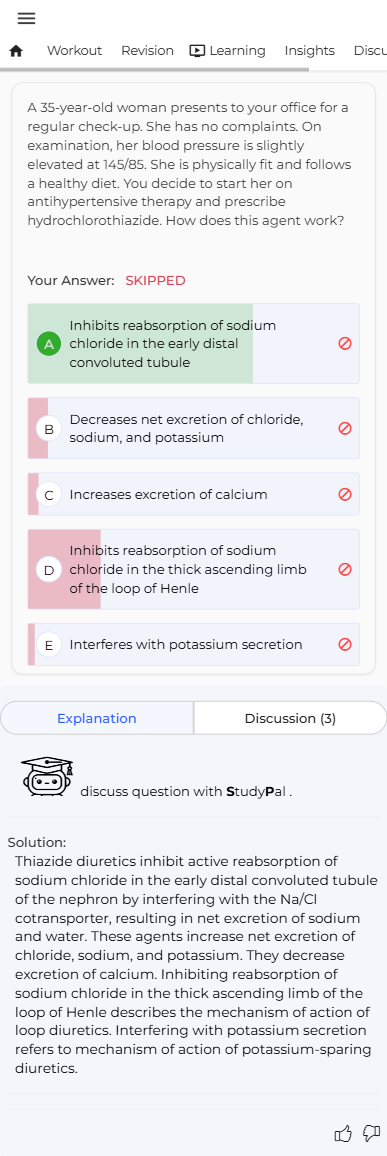Image resolution: width=387 pixels, height=1156 pixels.
Task: Switch to the Explanation tab
Action: (97, 718)
